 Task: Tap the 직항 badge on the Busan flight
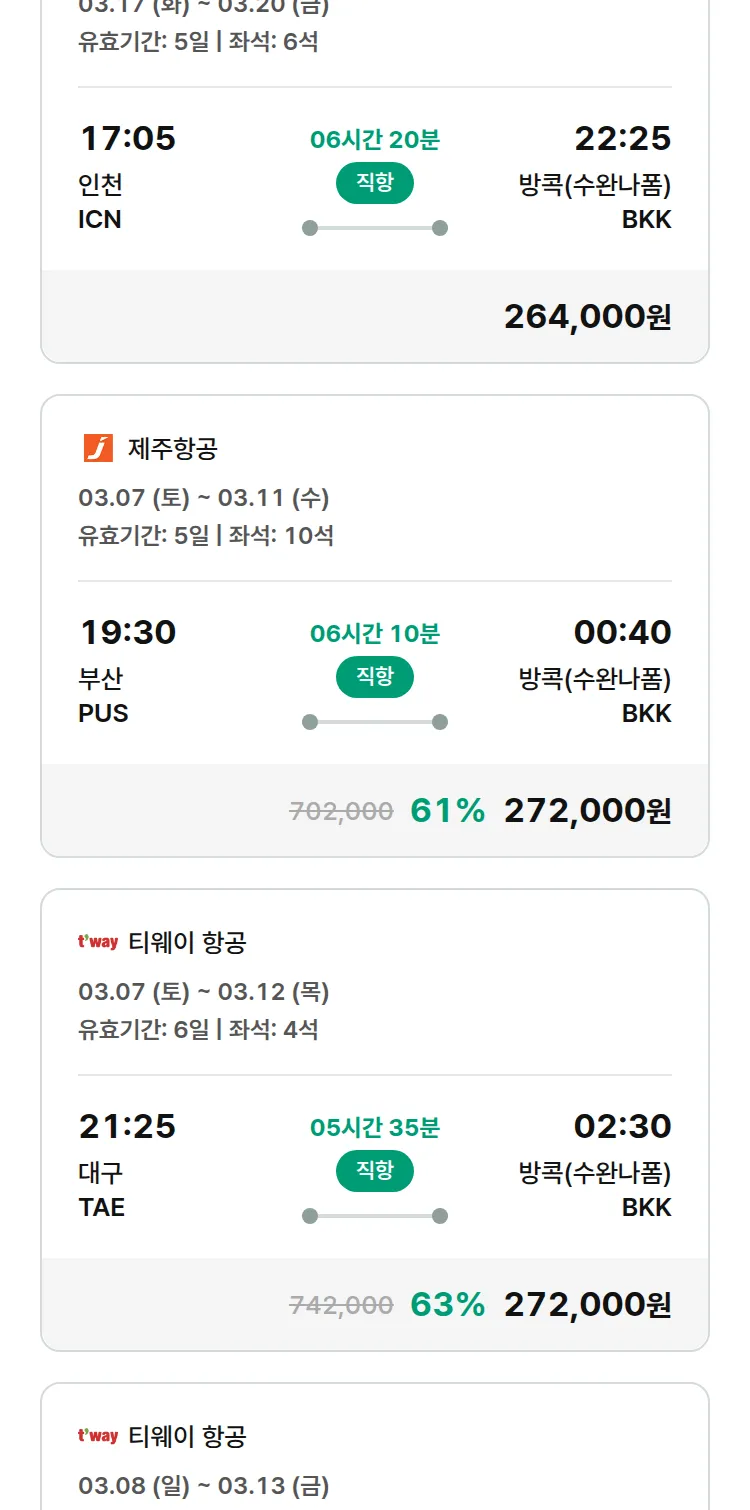(375, 677)
